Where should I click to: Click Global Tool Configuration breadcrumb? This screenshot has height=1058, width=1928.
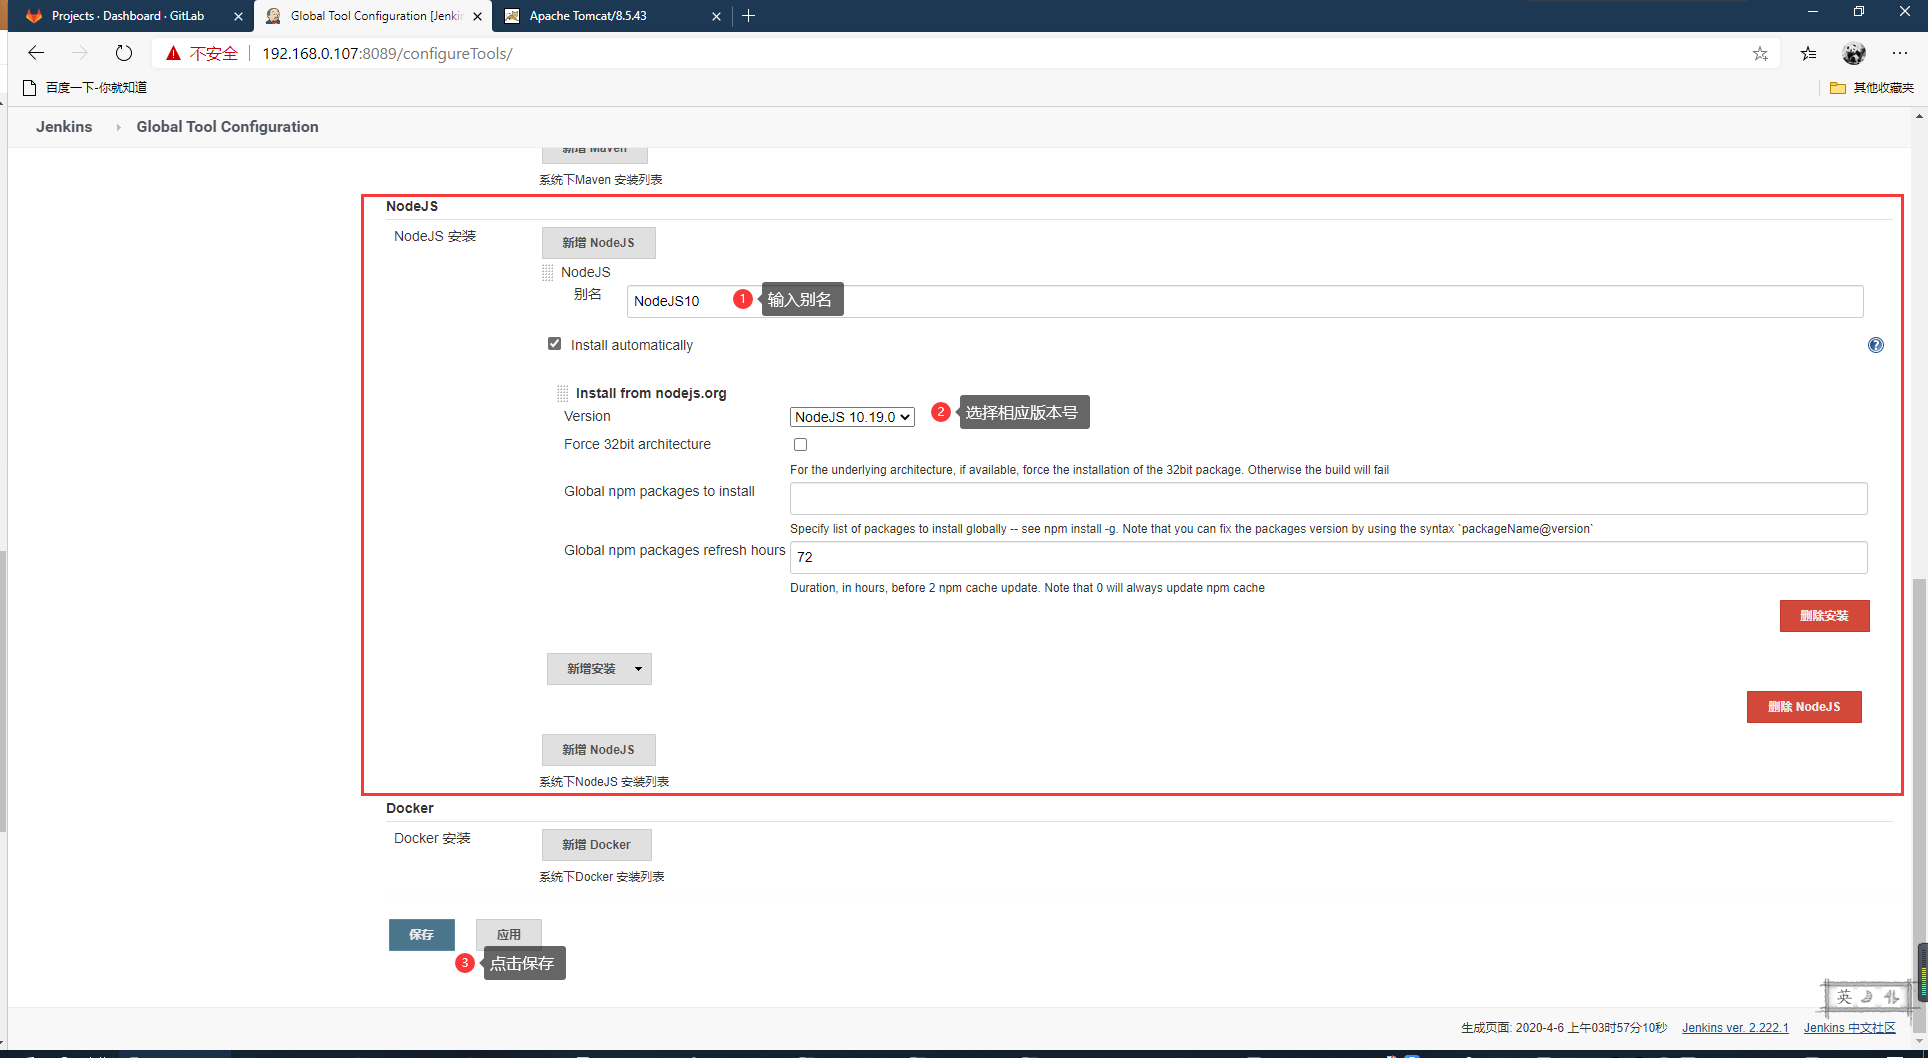tap(227, 127)
